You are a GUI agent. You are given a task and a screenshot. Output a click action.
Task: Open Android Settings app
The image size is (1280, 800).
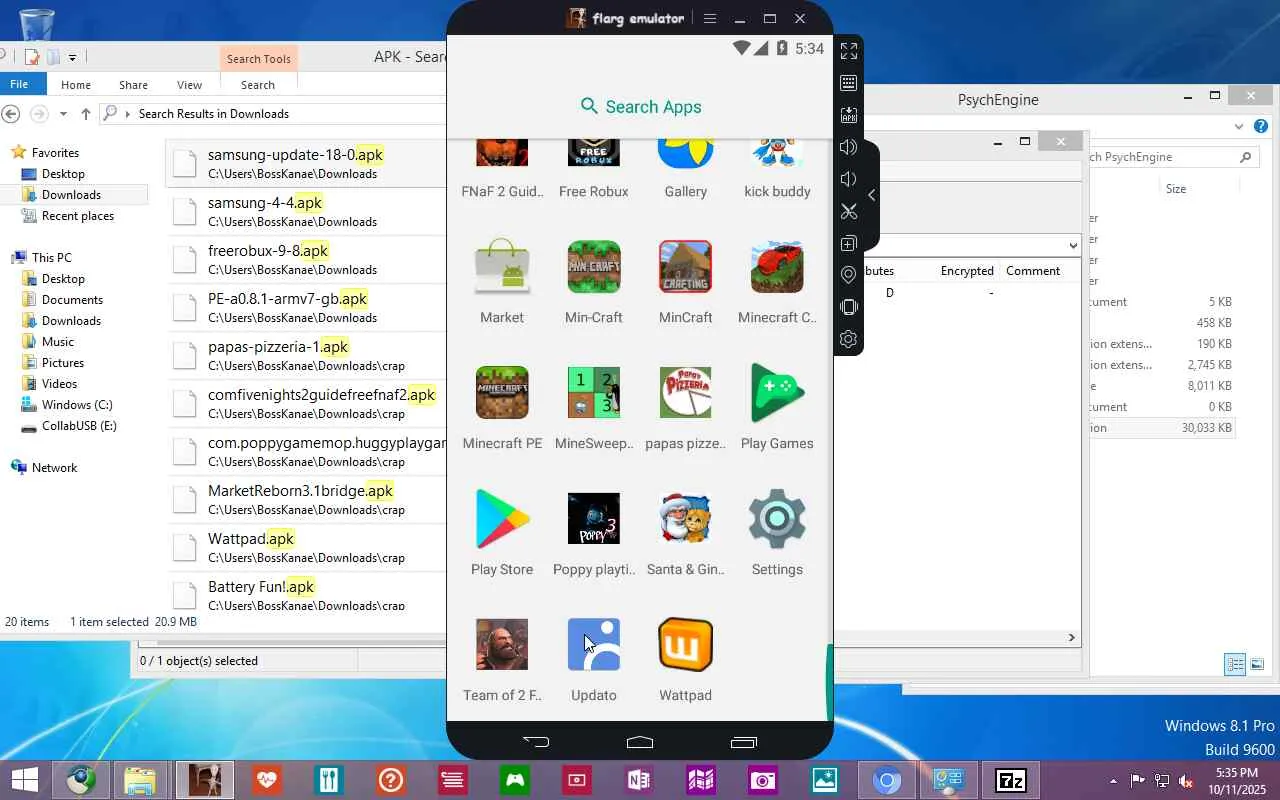(x=777, y=534)
